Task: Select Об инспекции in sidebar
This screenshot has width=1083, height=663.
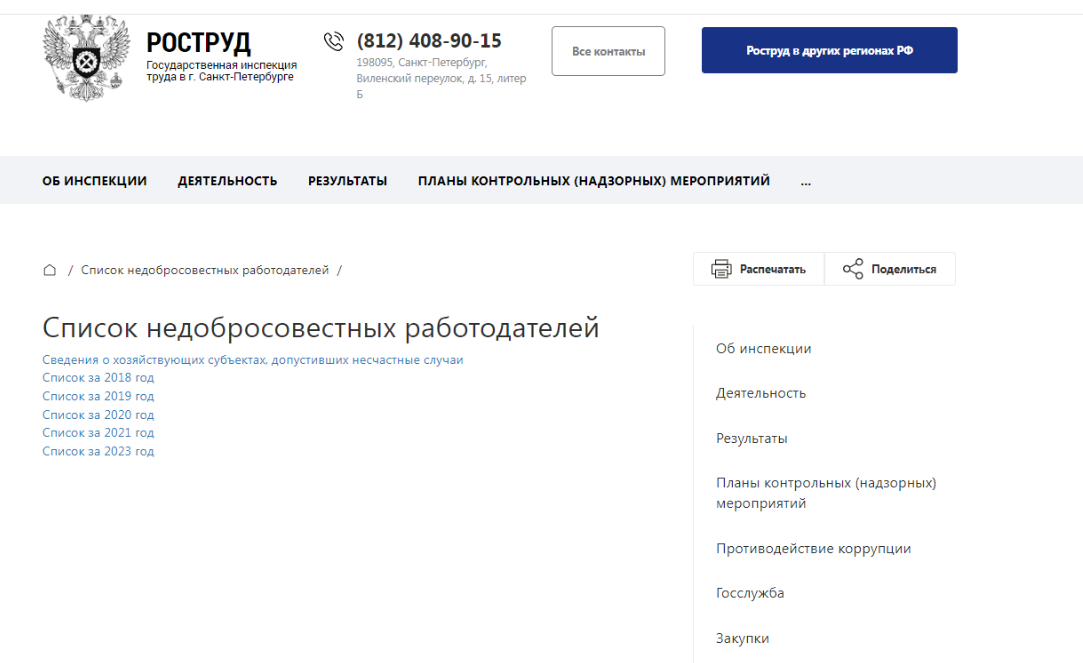Action: pos(763,349)
